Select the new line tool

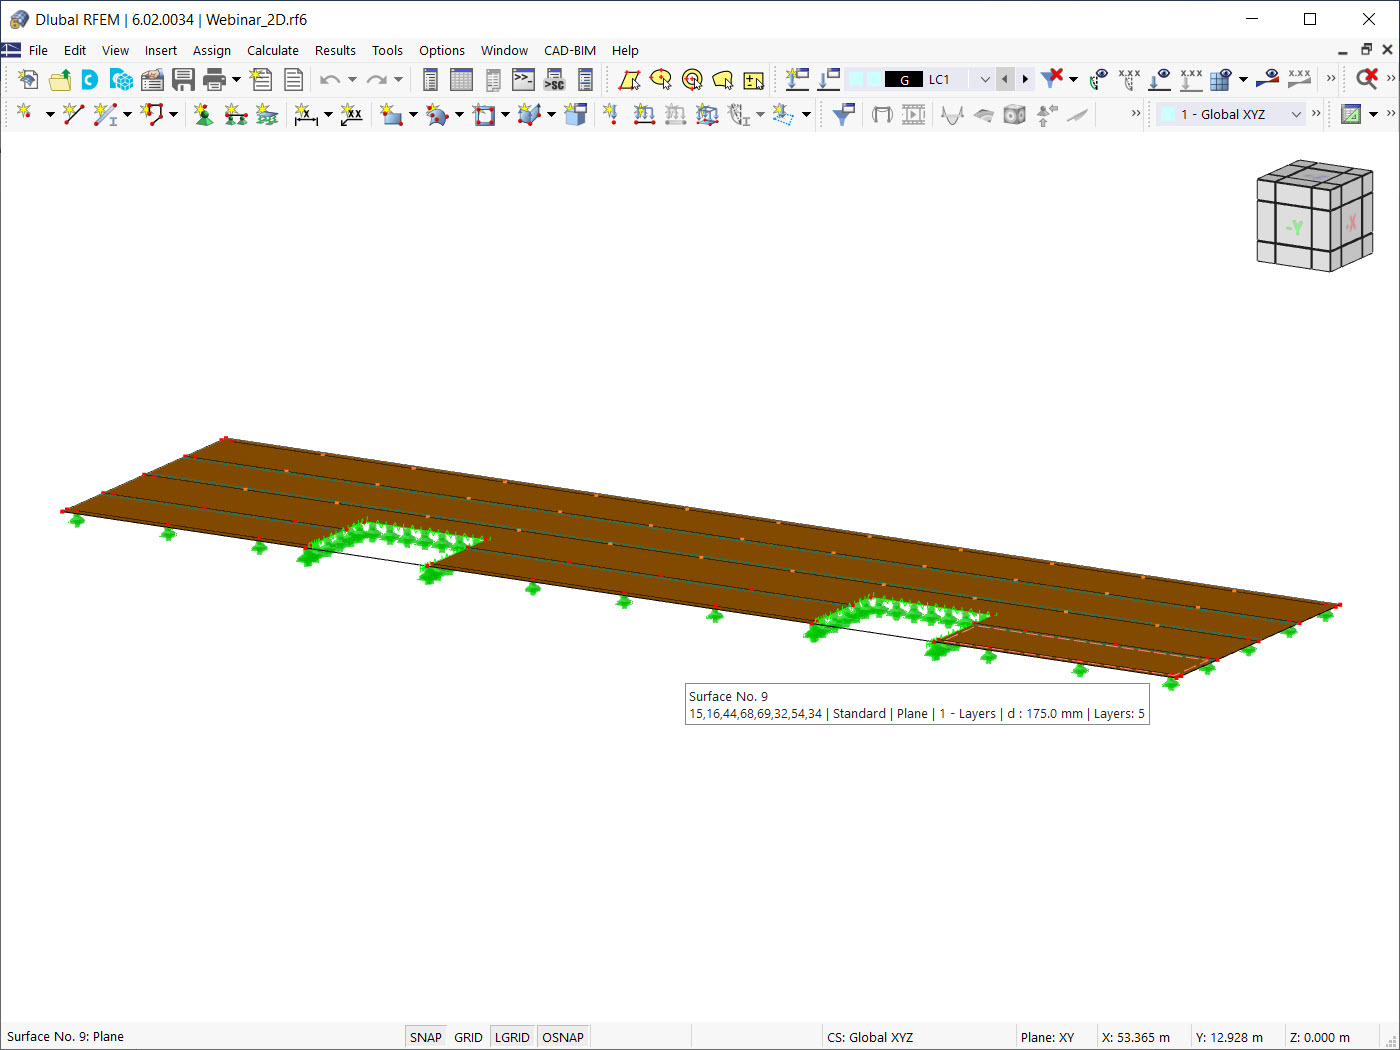point(73,115)
